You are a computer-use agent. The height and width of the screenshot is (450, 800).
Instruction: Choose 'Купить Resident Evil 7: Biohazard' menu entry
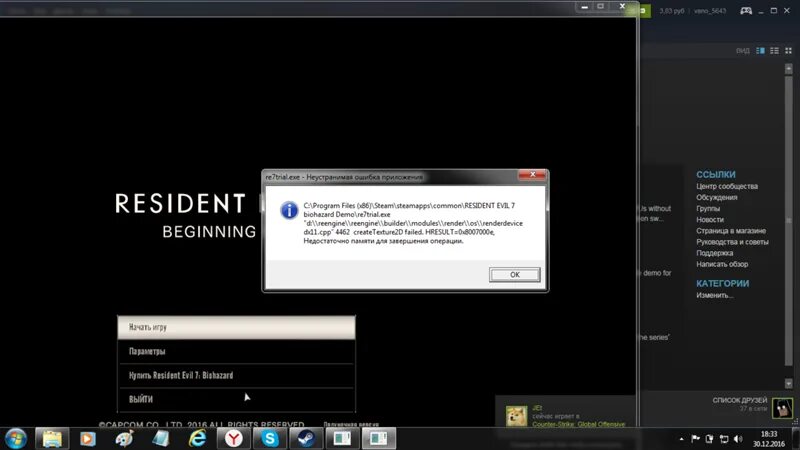236,375
